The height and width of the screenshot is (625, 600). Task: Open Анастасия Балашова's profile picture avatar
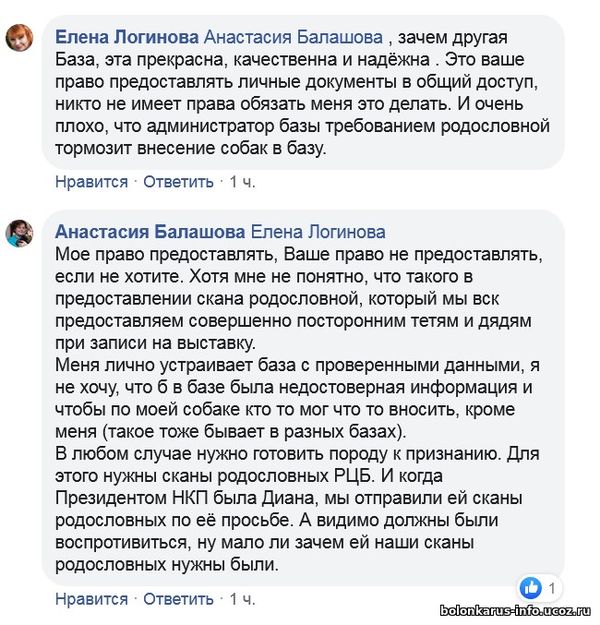19,233
